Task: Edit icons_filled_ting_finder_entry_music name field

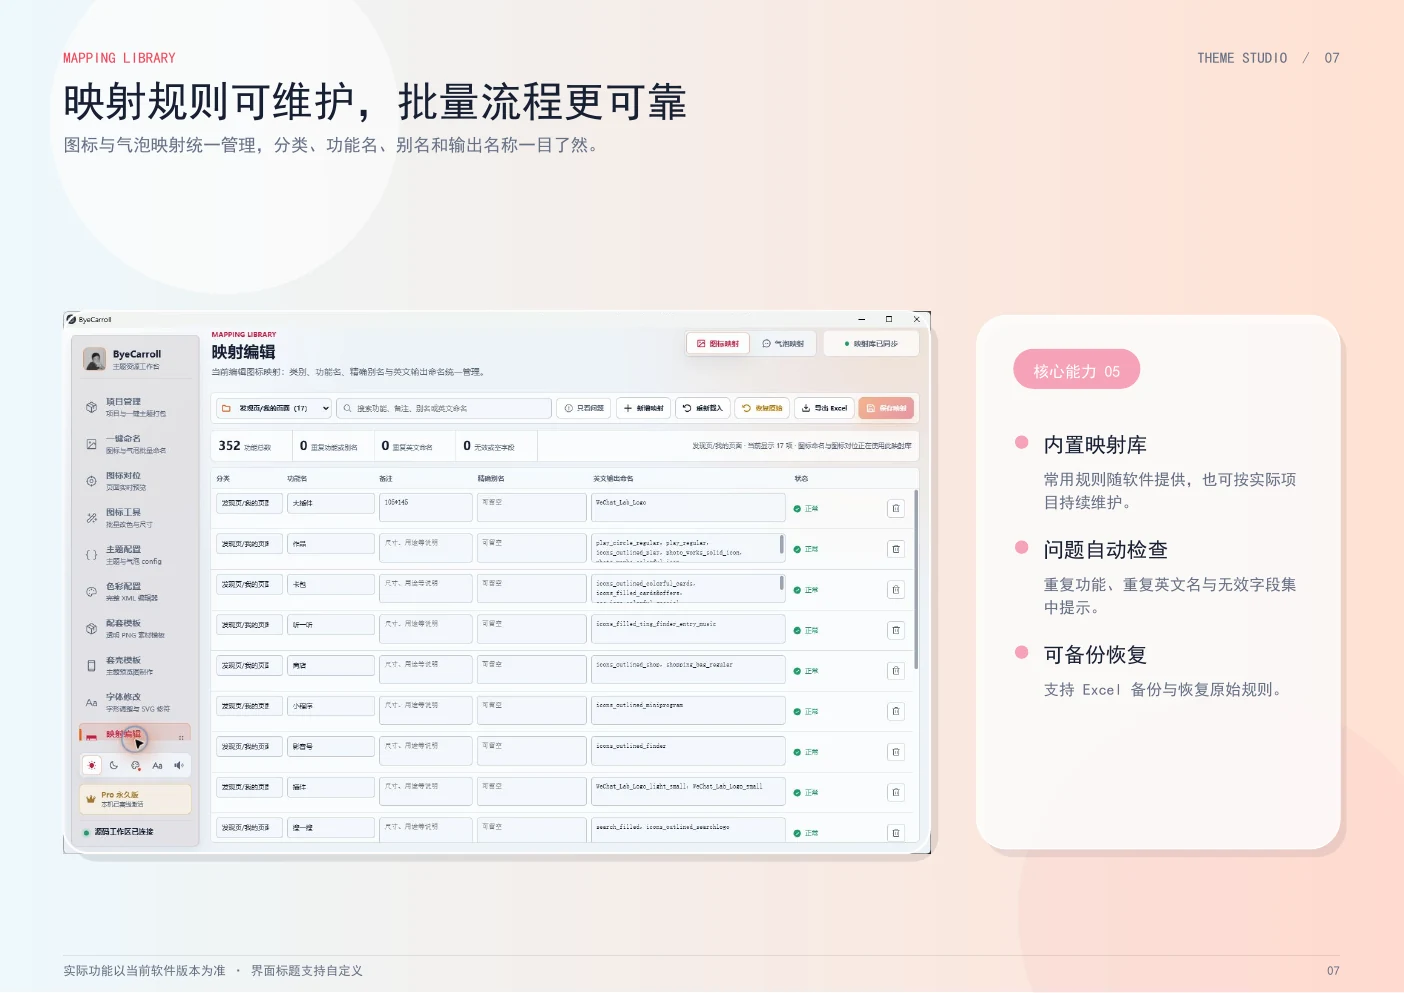Action: (x=689, y=629)
